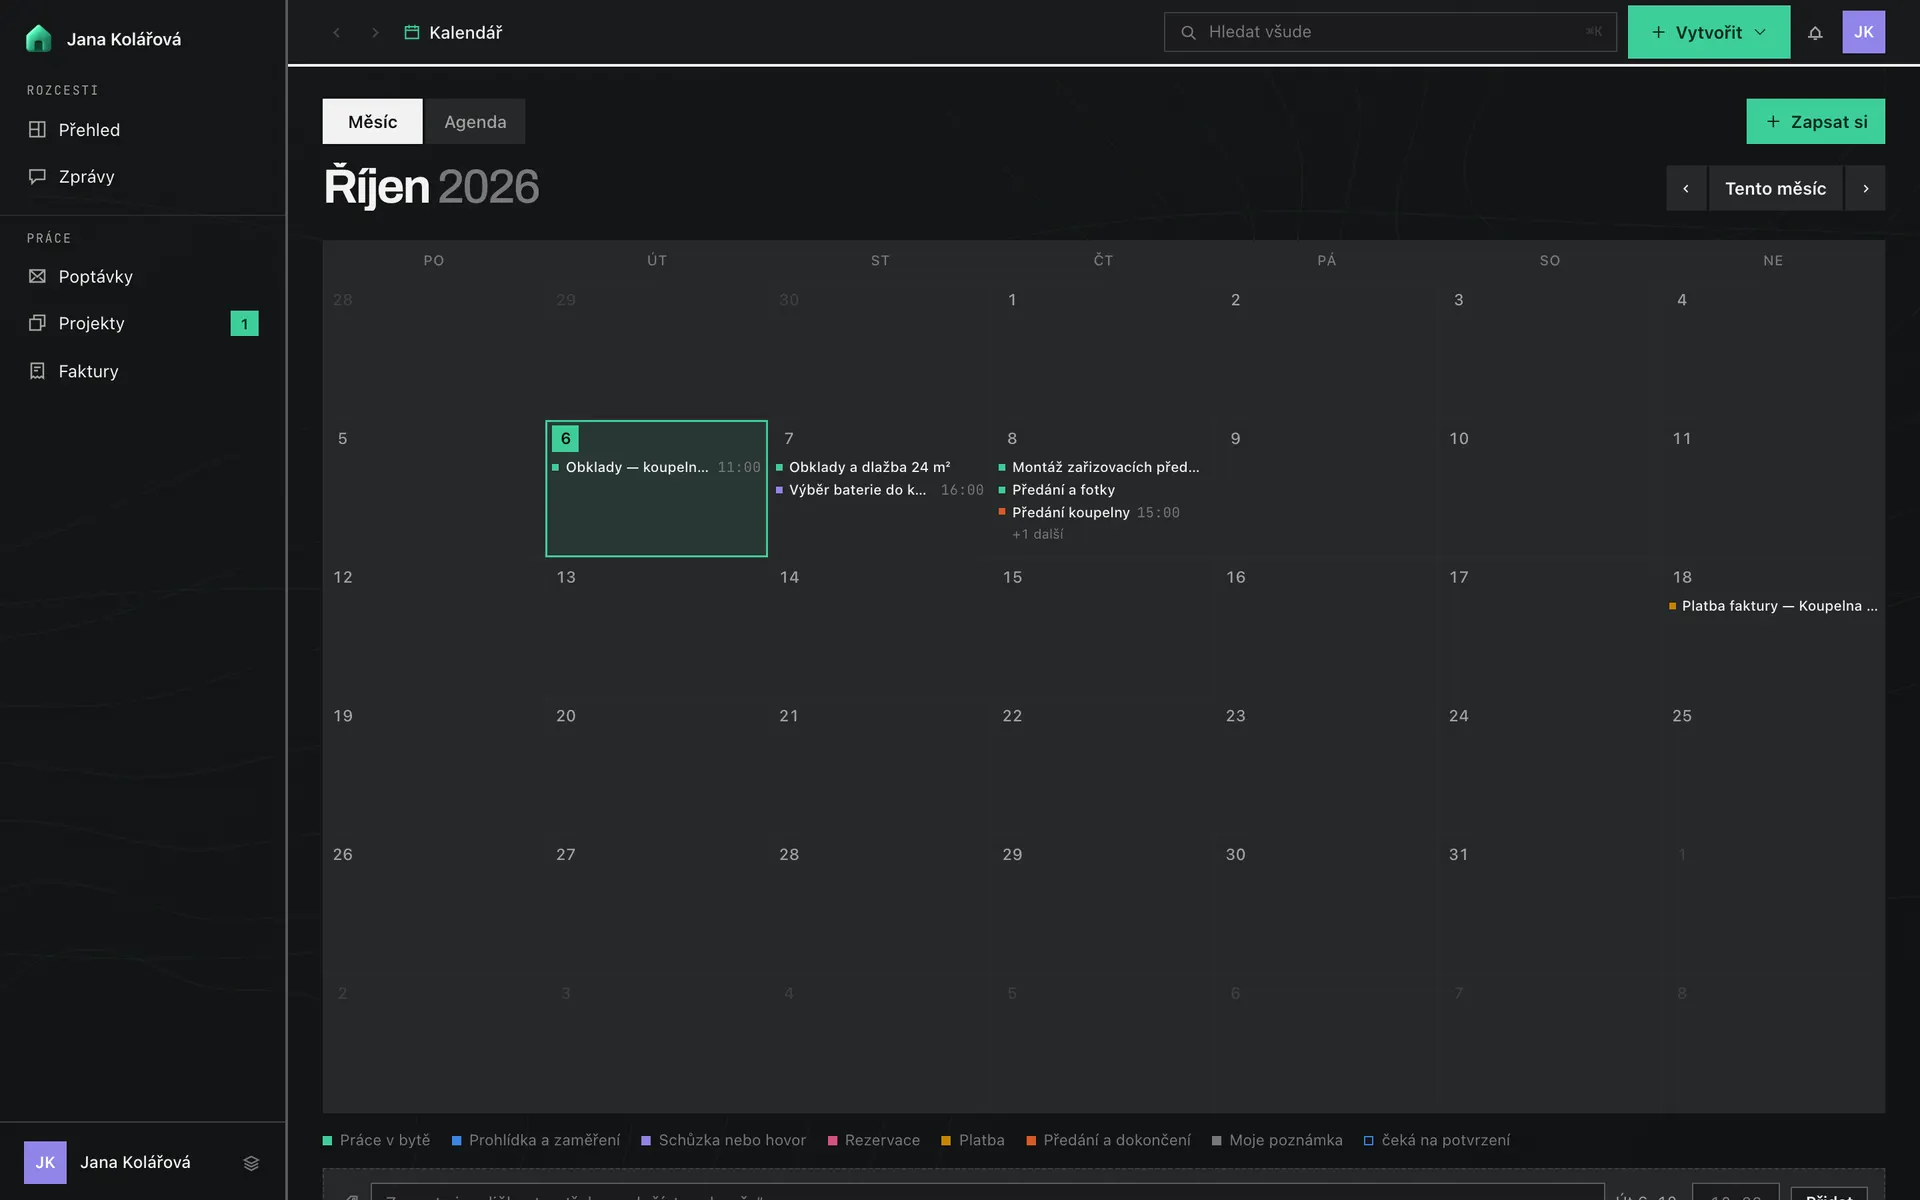1920x1200 pixels.
Task: Click the JK avatar in sidebar footer
Action: 45,1162
